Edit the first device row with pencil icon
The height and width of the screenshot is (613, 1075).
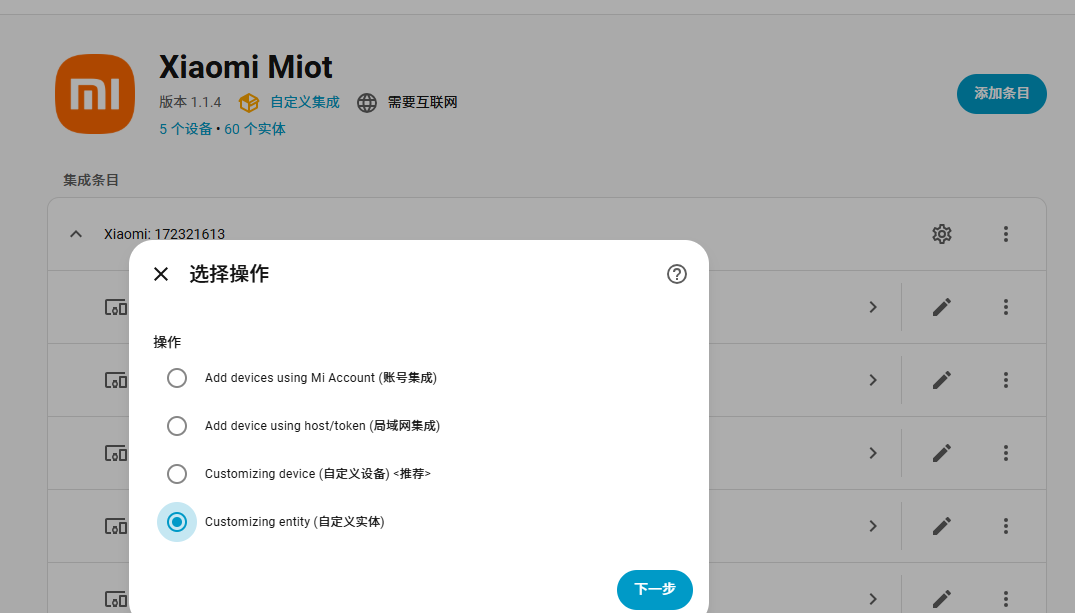pyautogui.click(x=941, y=307)
